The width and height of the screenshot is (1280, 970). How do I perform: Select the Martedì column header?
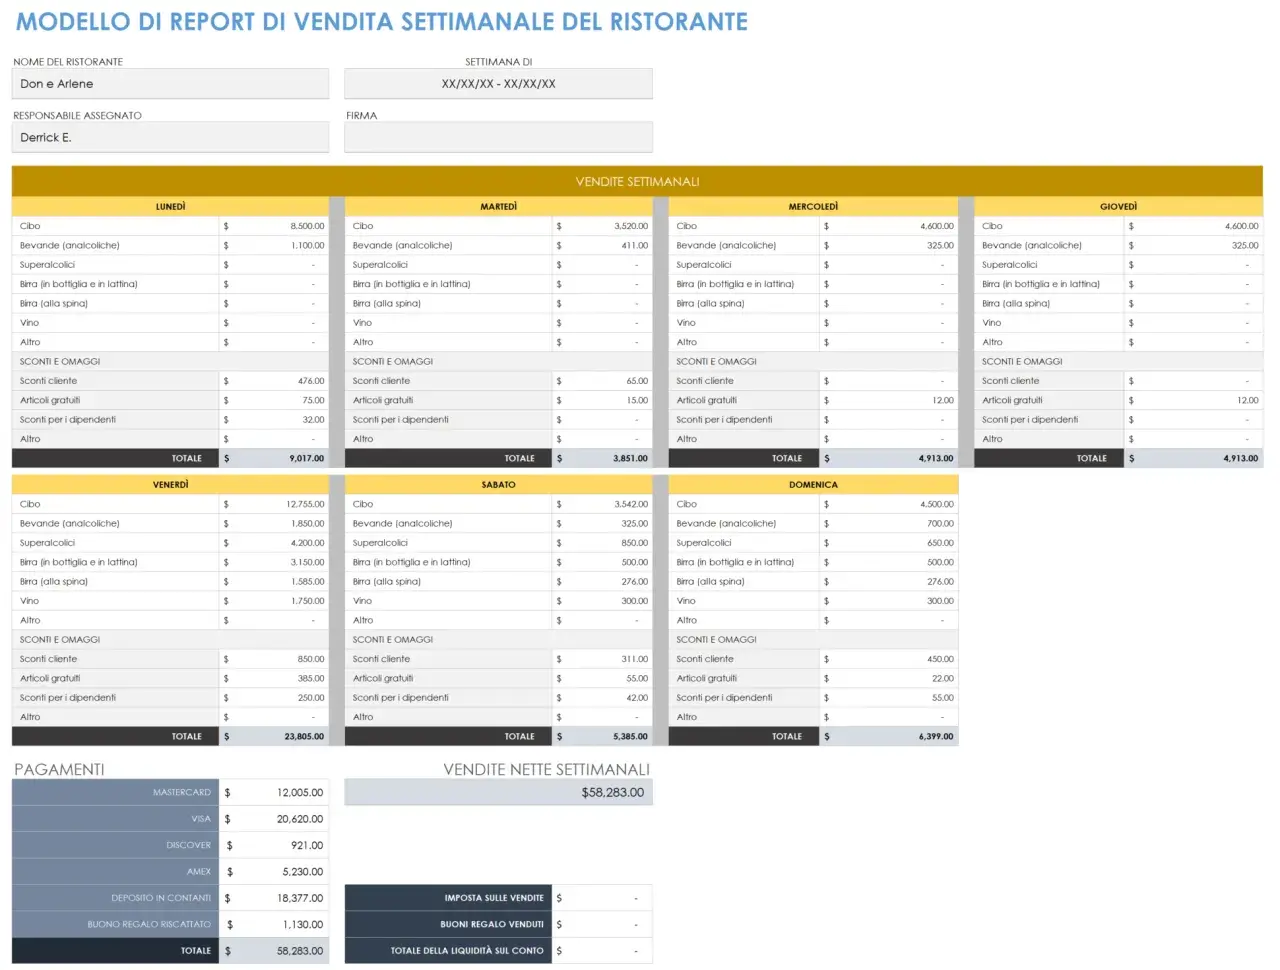(498, 207)
